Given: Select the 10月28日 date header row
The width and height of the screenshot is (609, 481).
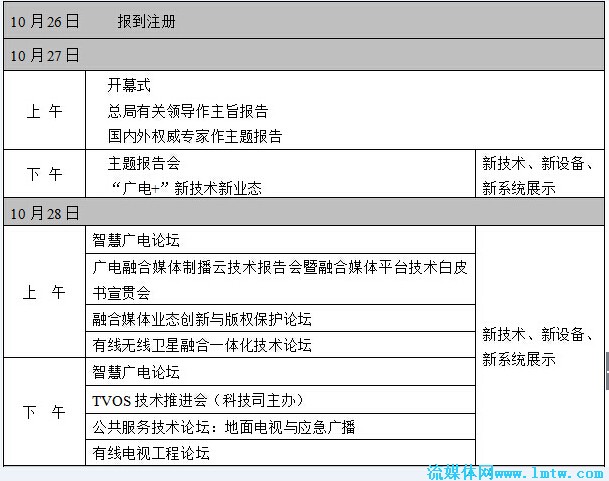Looking at the screenshot, I should [x=46, y=213].
